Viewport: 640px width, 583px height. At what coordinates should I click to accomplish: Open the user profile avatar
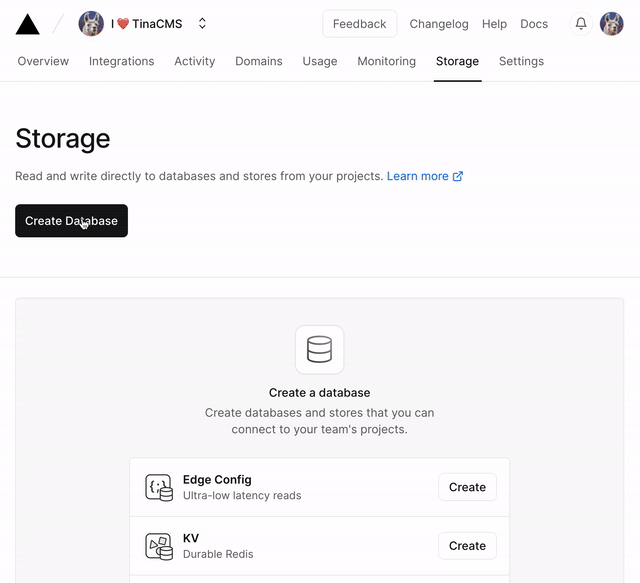click(611, 24)
